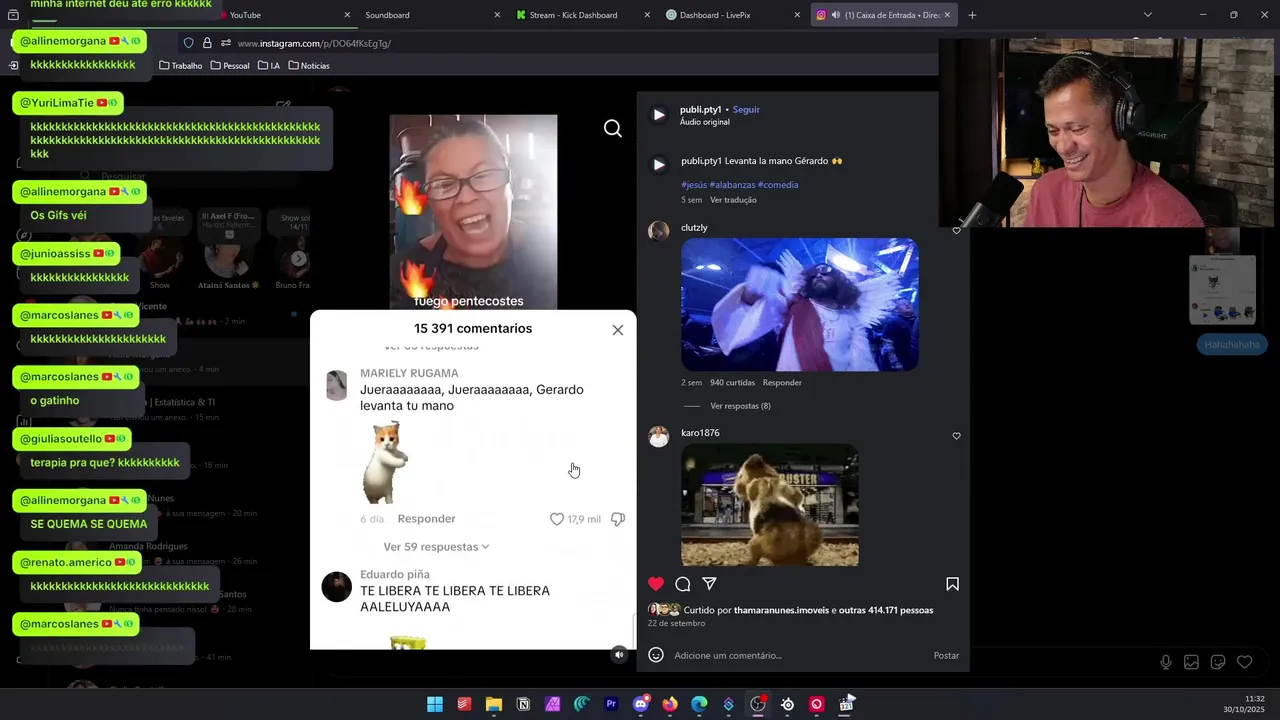The width and height of the screenshot is (1280, 720).
Task: Click the Postar button
Action: point(946,655)
